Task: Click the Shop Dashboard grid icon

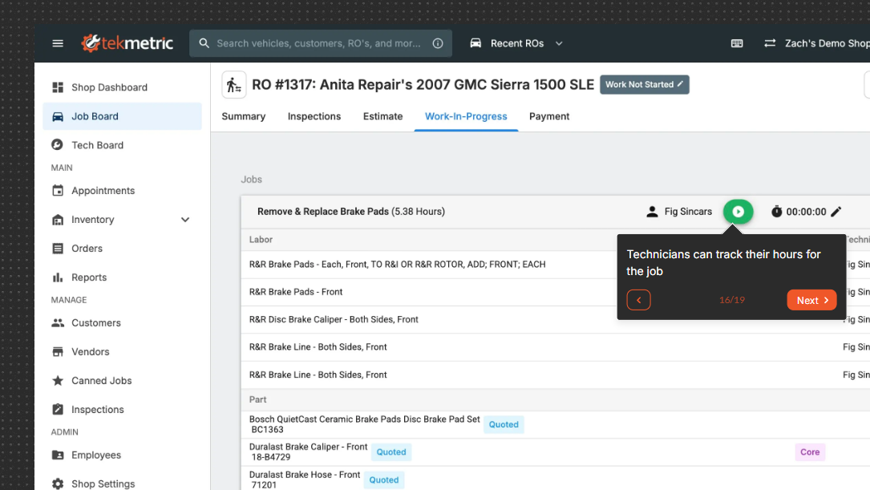Action: [58, 87]
